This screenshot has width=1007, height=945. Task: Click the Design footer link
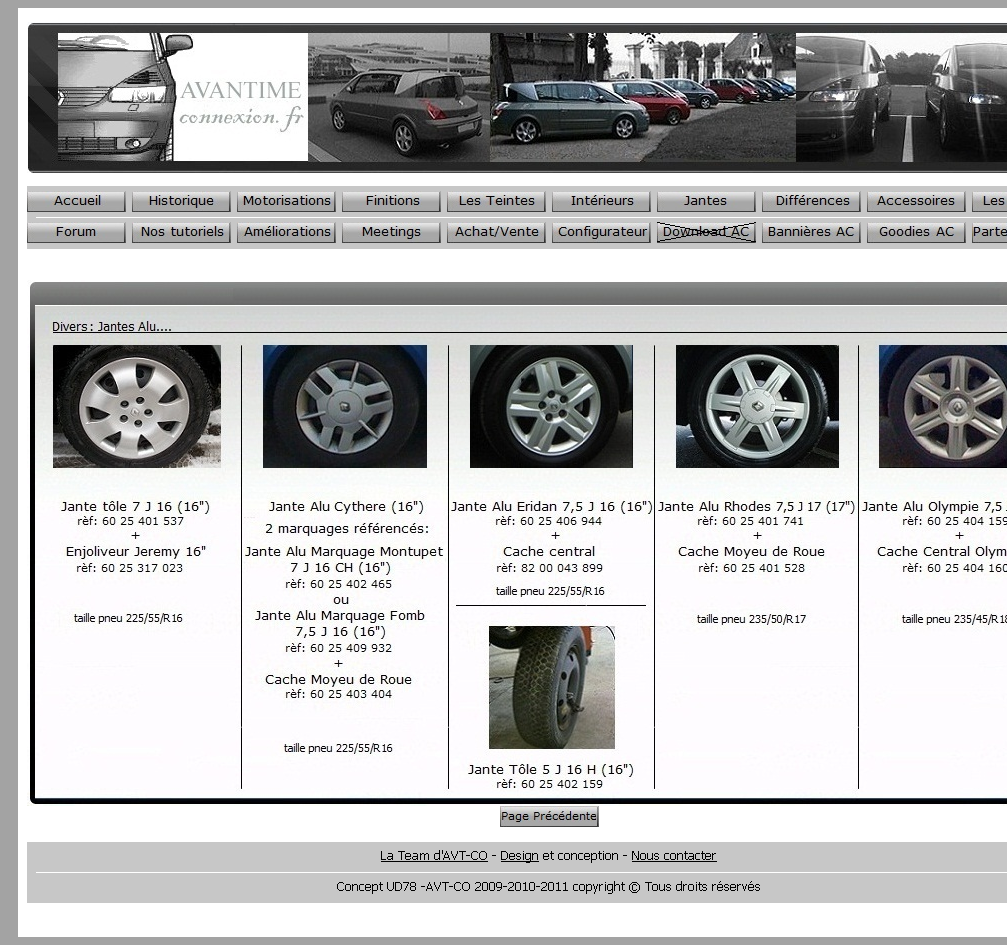tap(519, 856)
